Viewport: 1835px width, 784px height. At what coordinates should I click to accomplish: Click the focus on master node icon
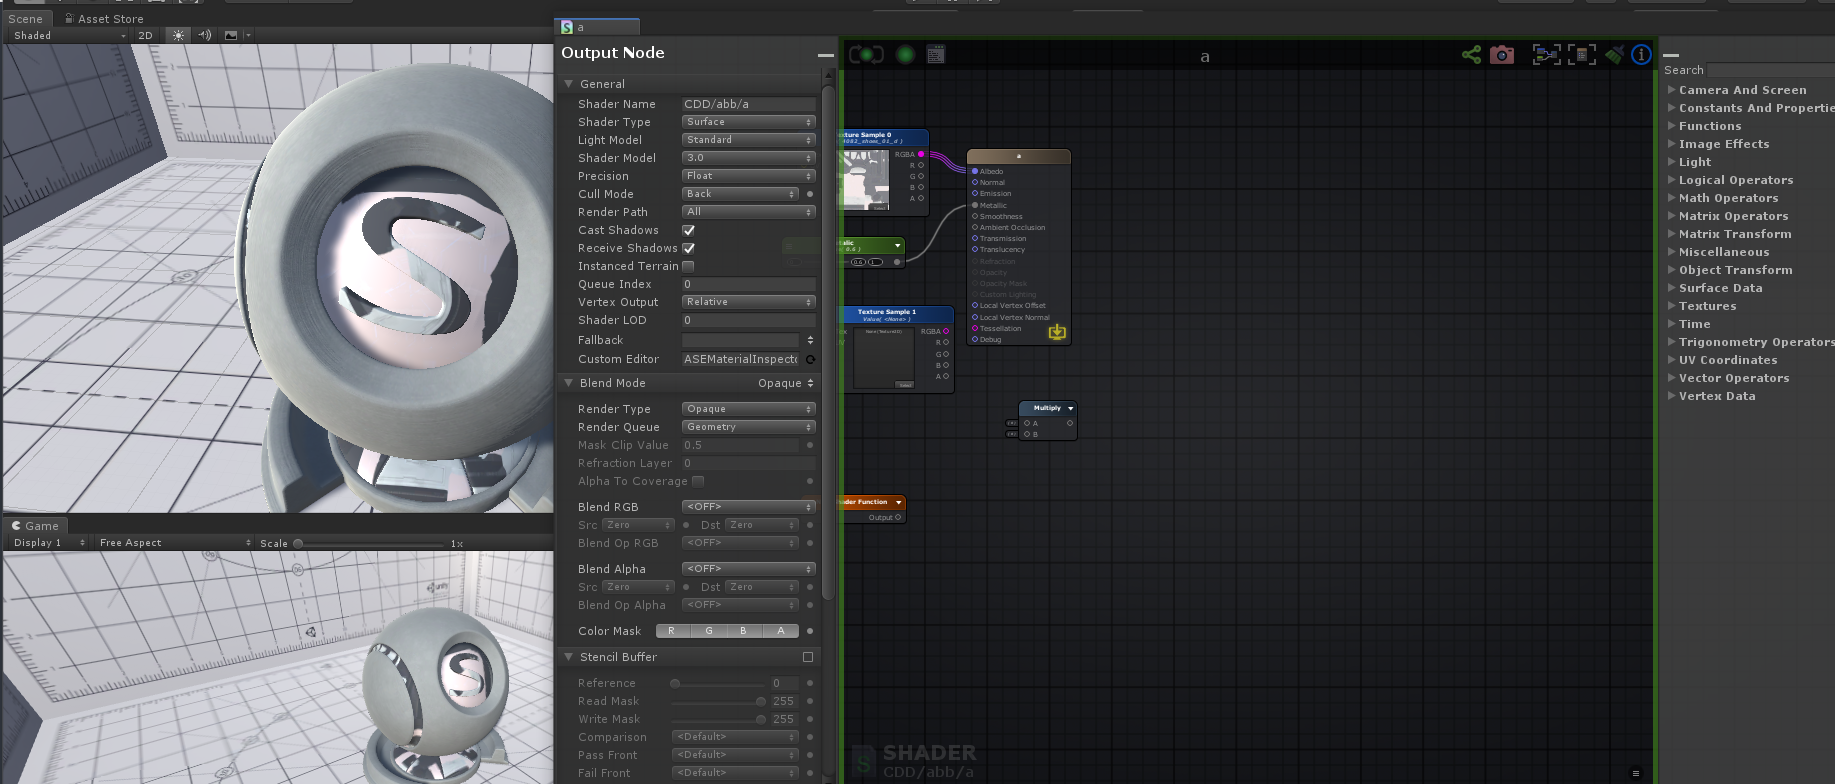pos(1546,55)
